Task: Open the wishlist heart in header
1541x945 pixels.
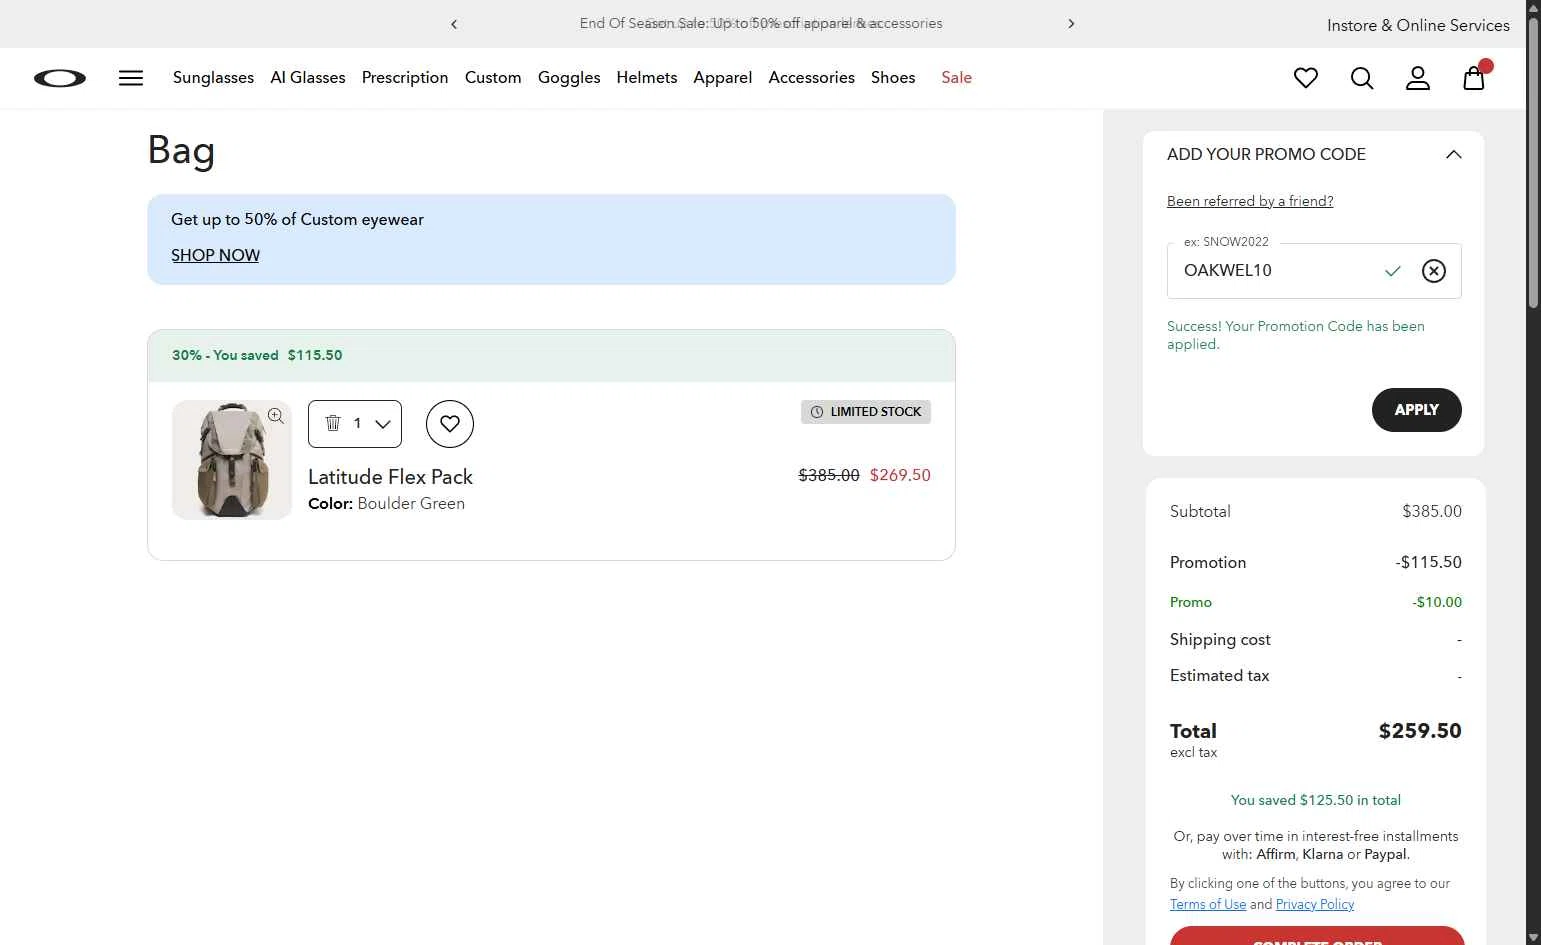Action: [x=1306, y=78]
